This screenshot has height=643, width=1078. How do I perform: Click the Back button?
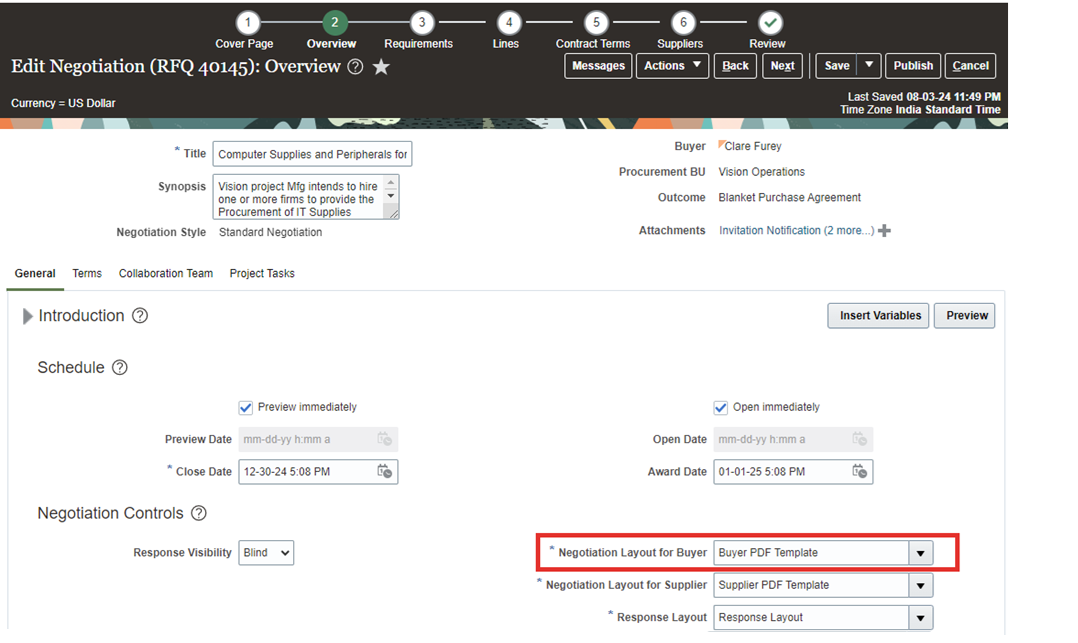point(736,66)
